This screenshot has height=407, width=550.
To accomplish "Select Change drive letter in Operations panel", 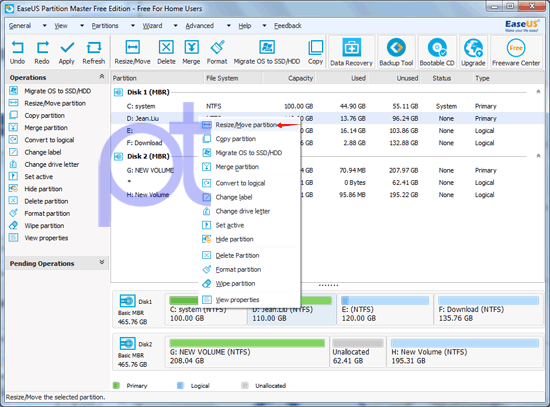I will coord(52,165).
